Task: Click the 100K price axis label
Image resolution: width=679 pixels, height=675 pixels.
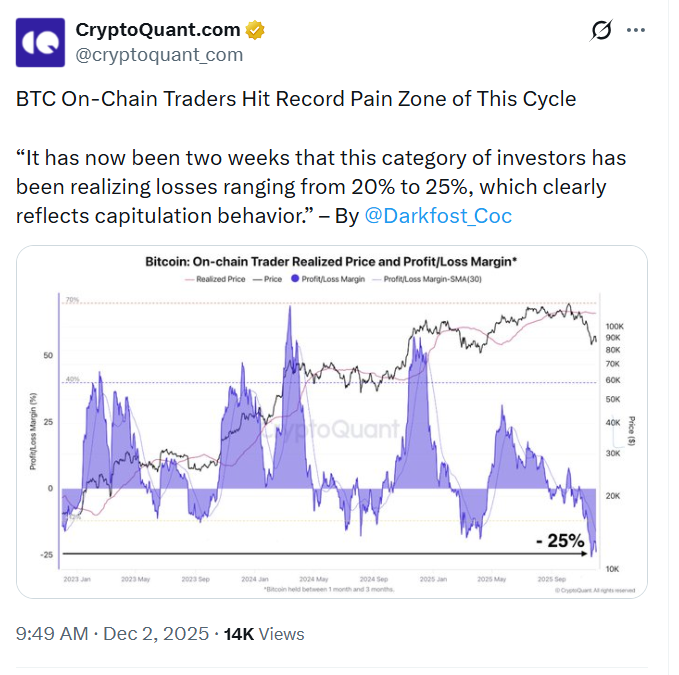Action: [615, 327]
